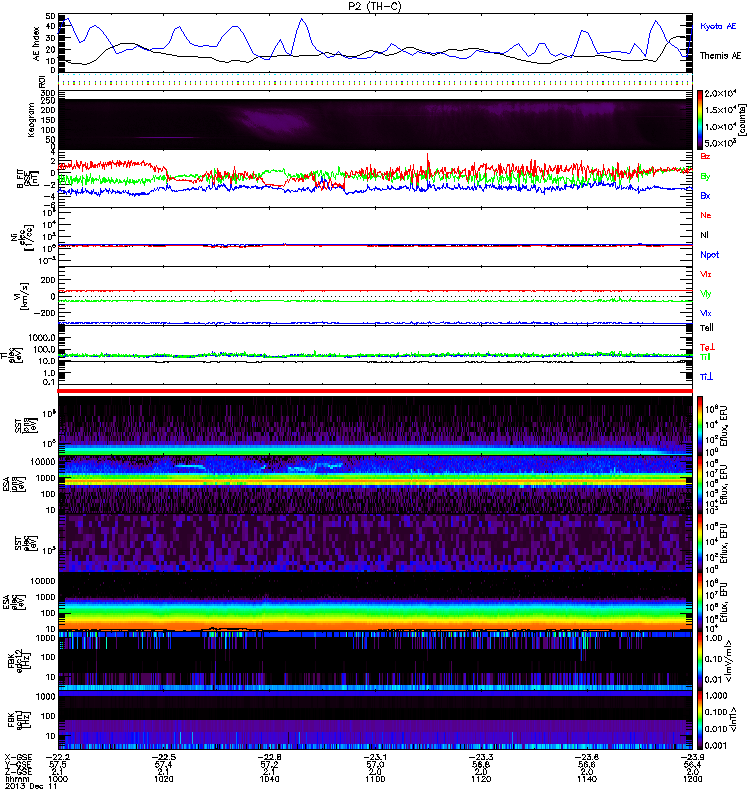Select the 'Themis AE' legend label
The height and width of the screenshot is (800, 750).
pyautogui.click(x=720, y=56)
